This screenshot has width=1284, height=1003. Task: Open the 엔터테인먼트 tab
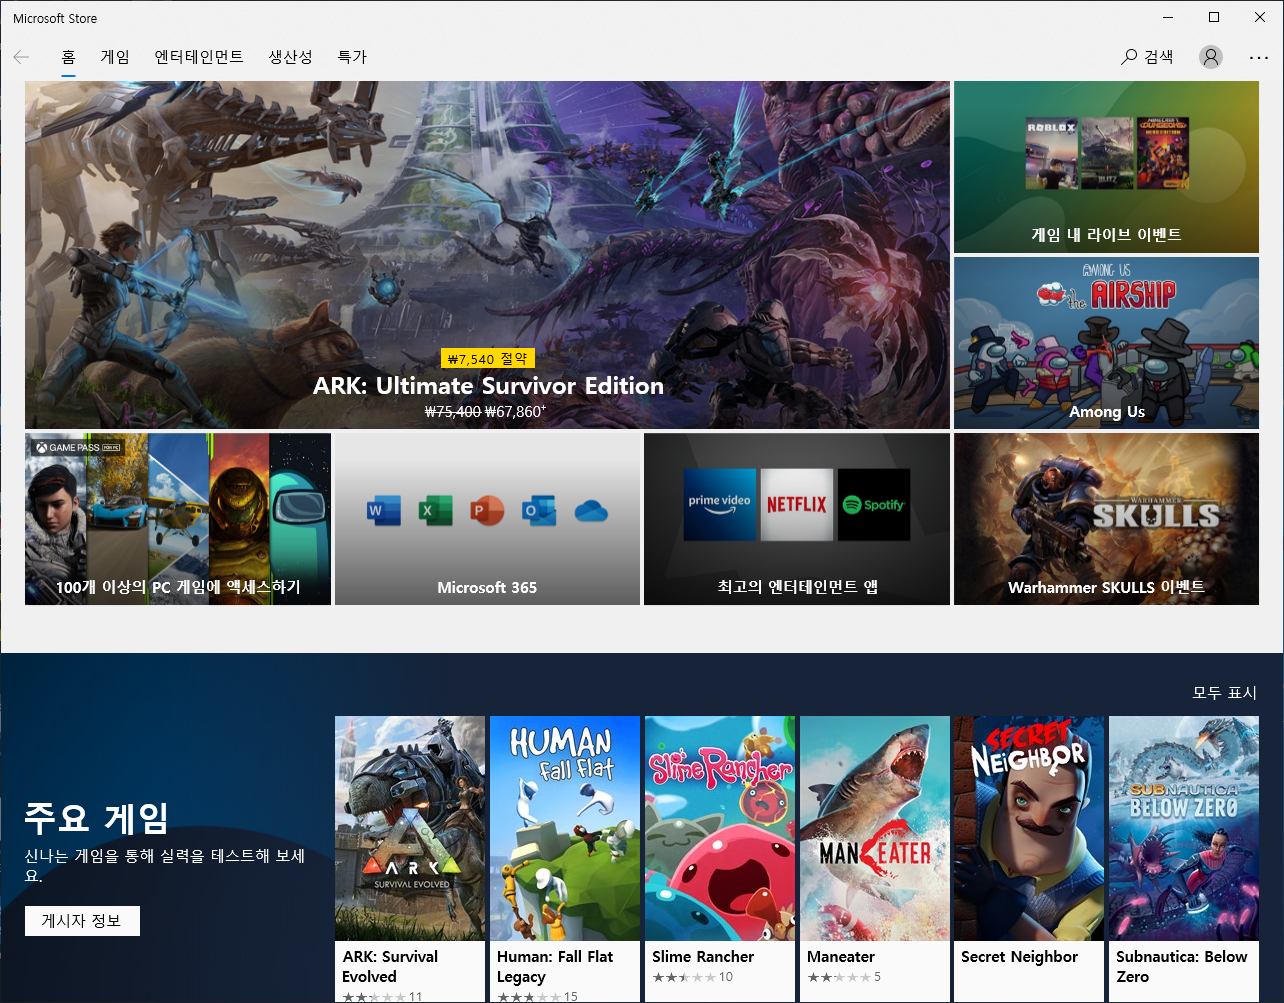[199, 57]
